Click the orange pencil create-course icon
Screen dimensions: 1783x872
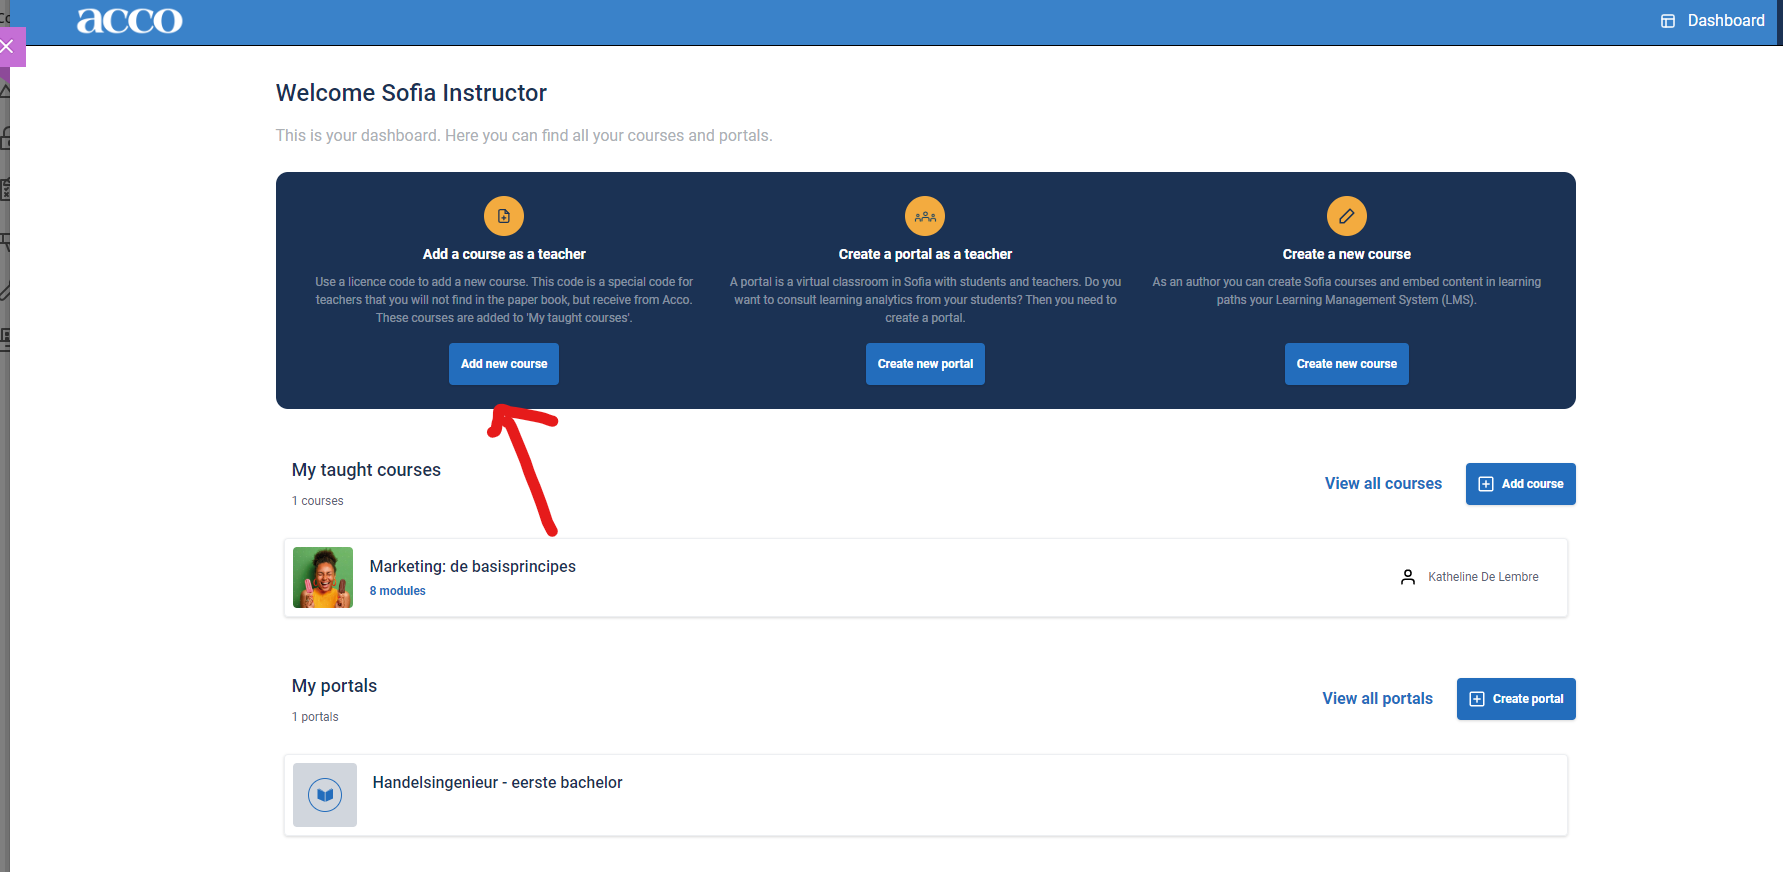coord(1347,216)
